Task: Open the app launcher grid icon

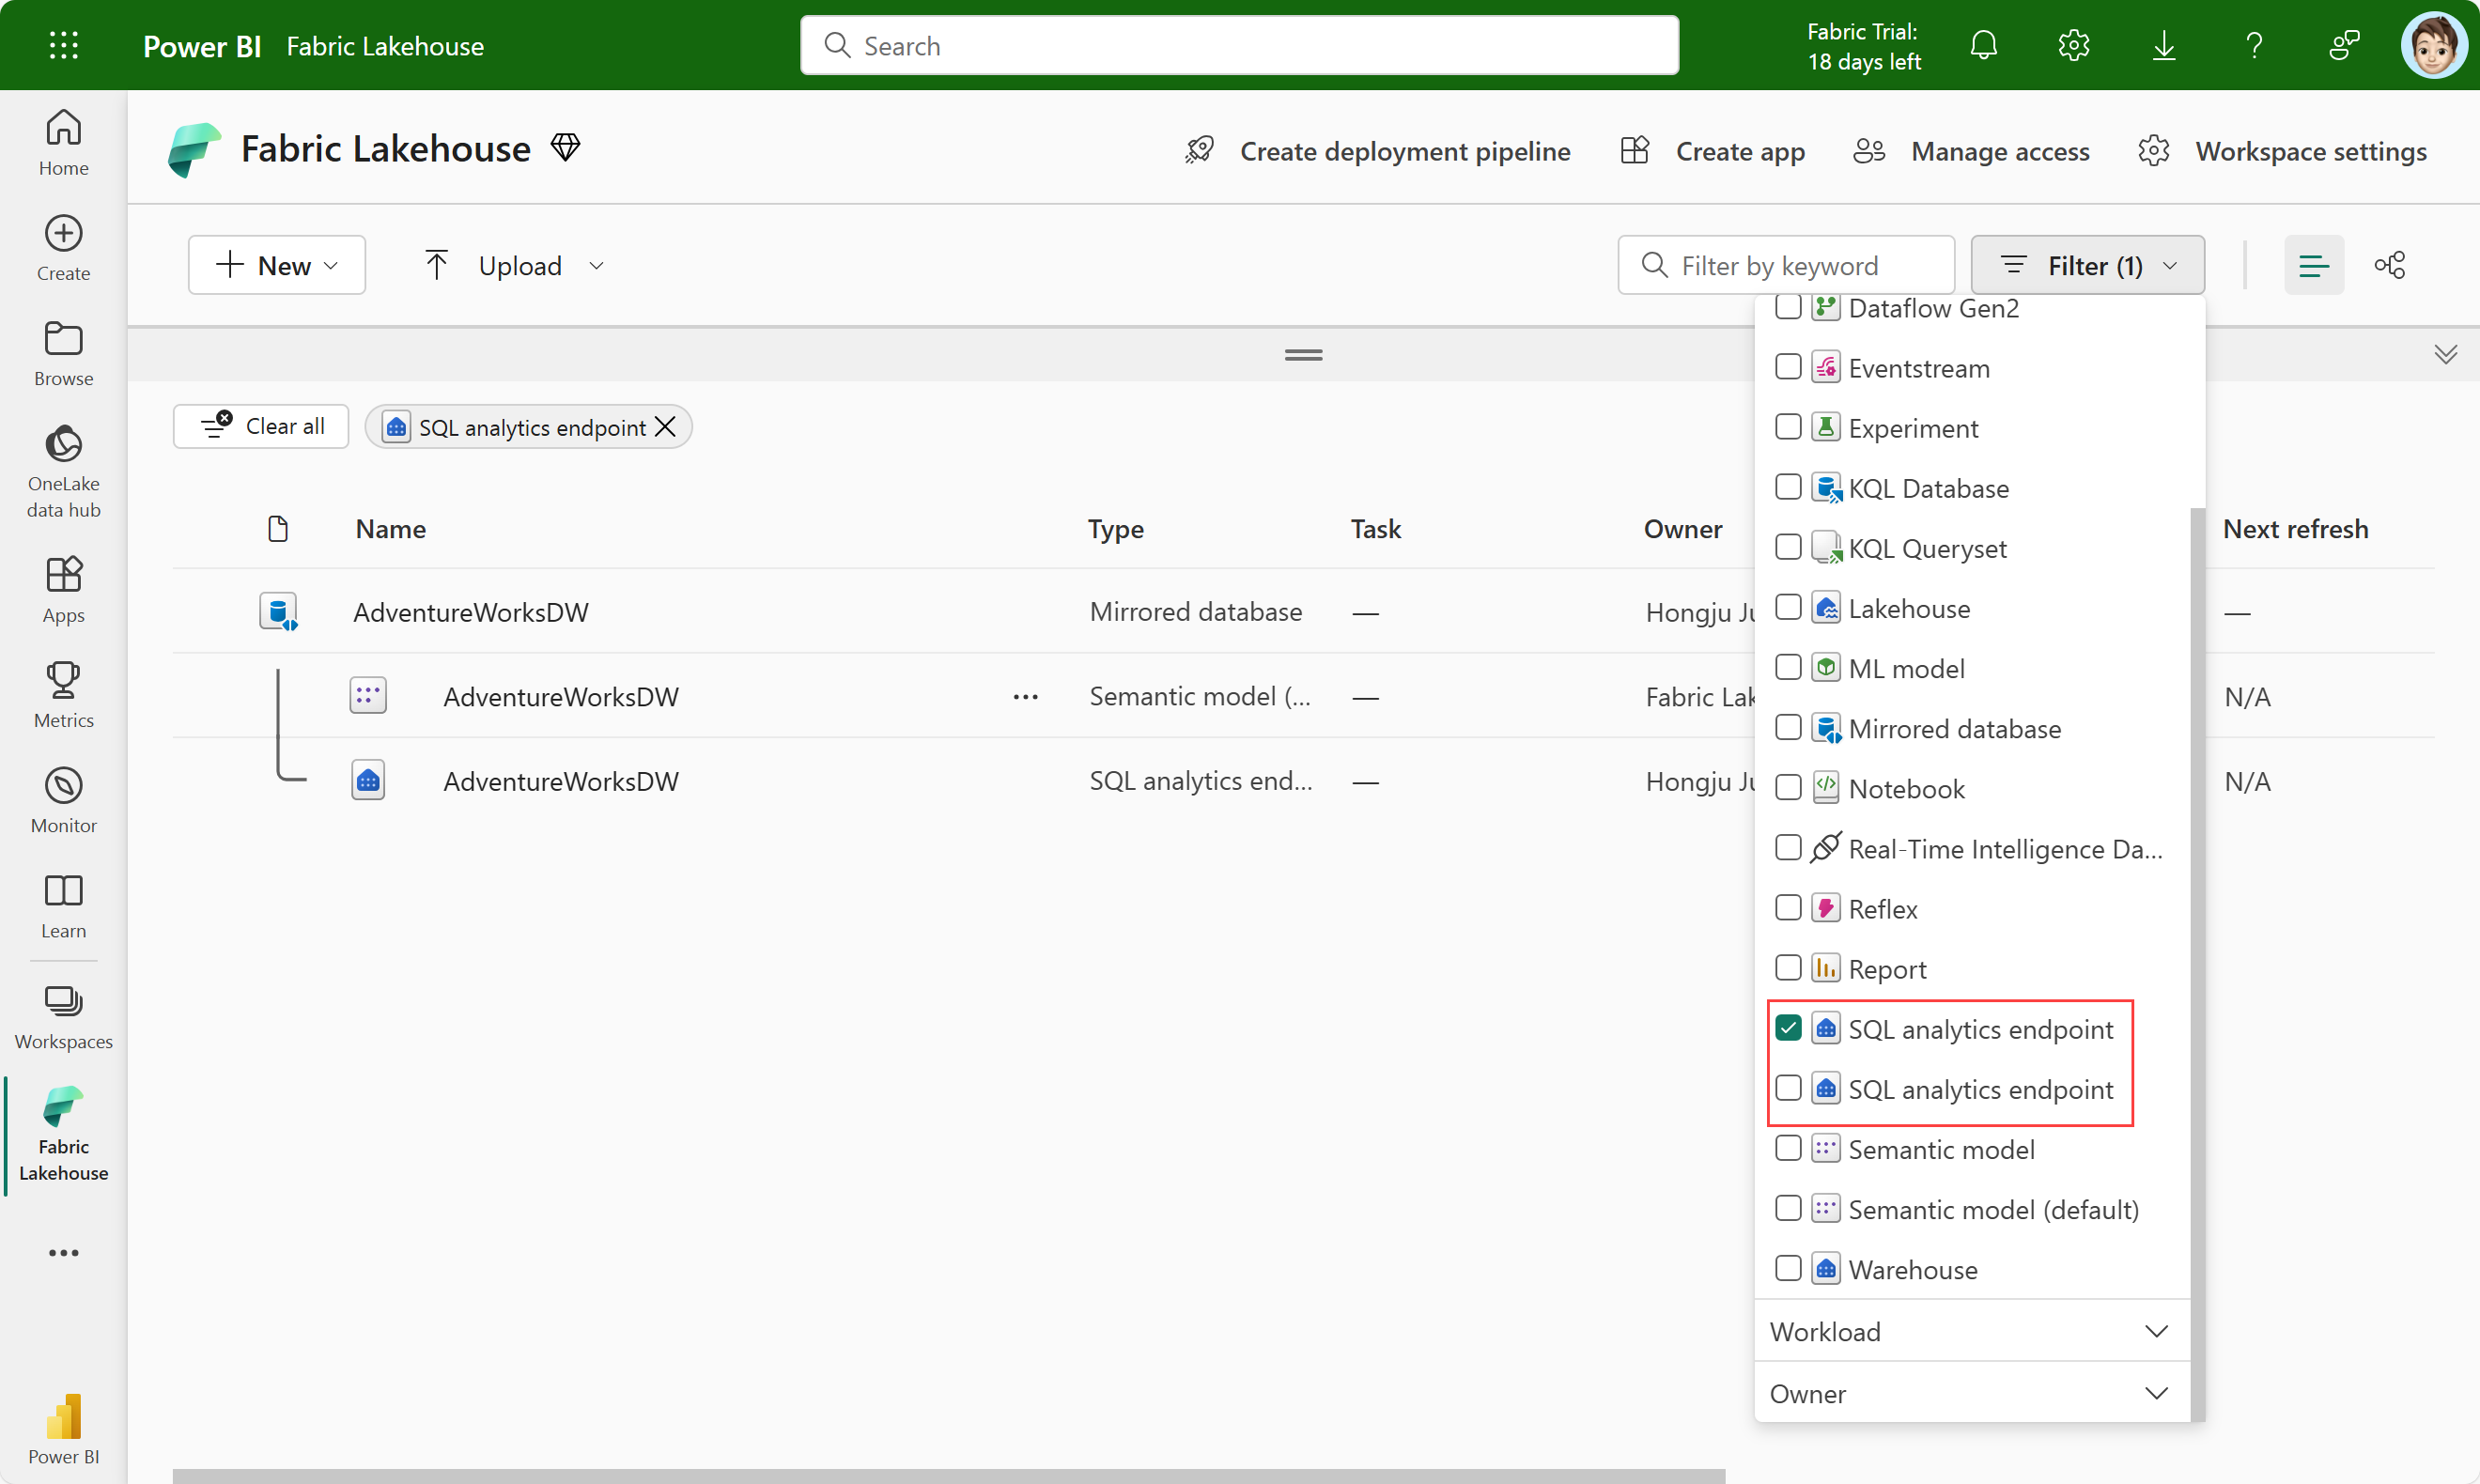Action: point(63,46)
